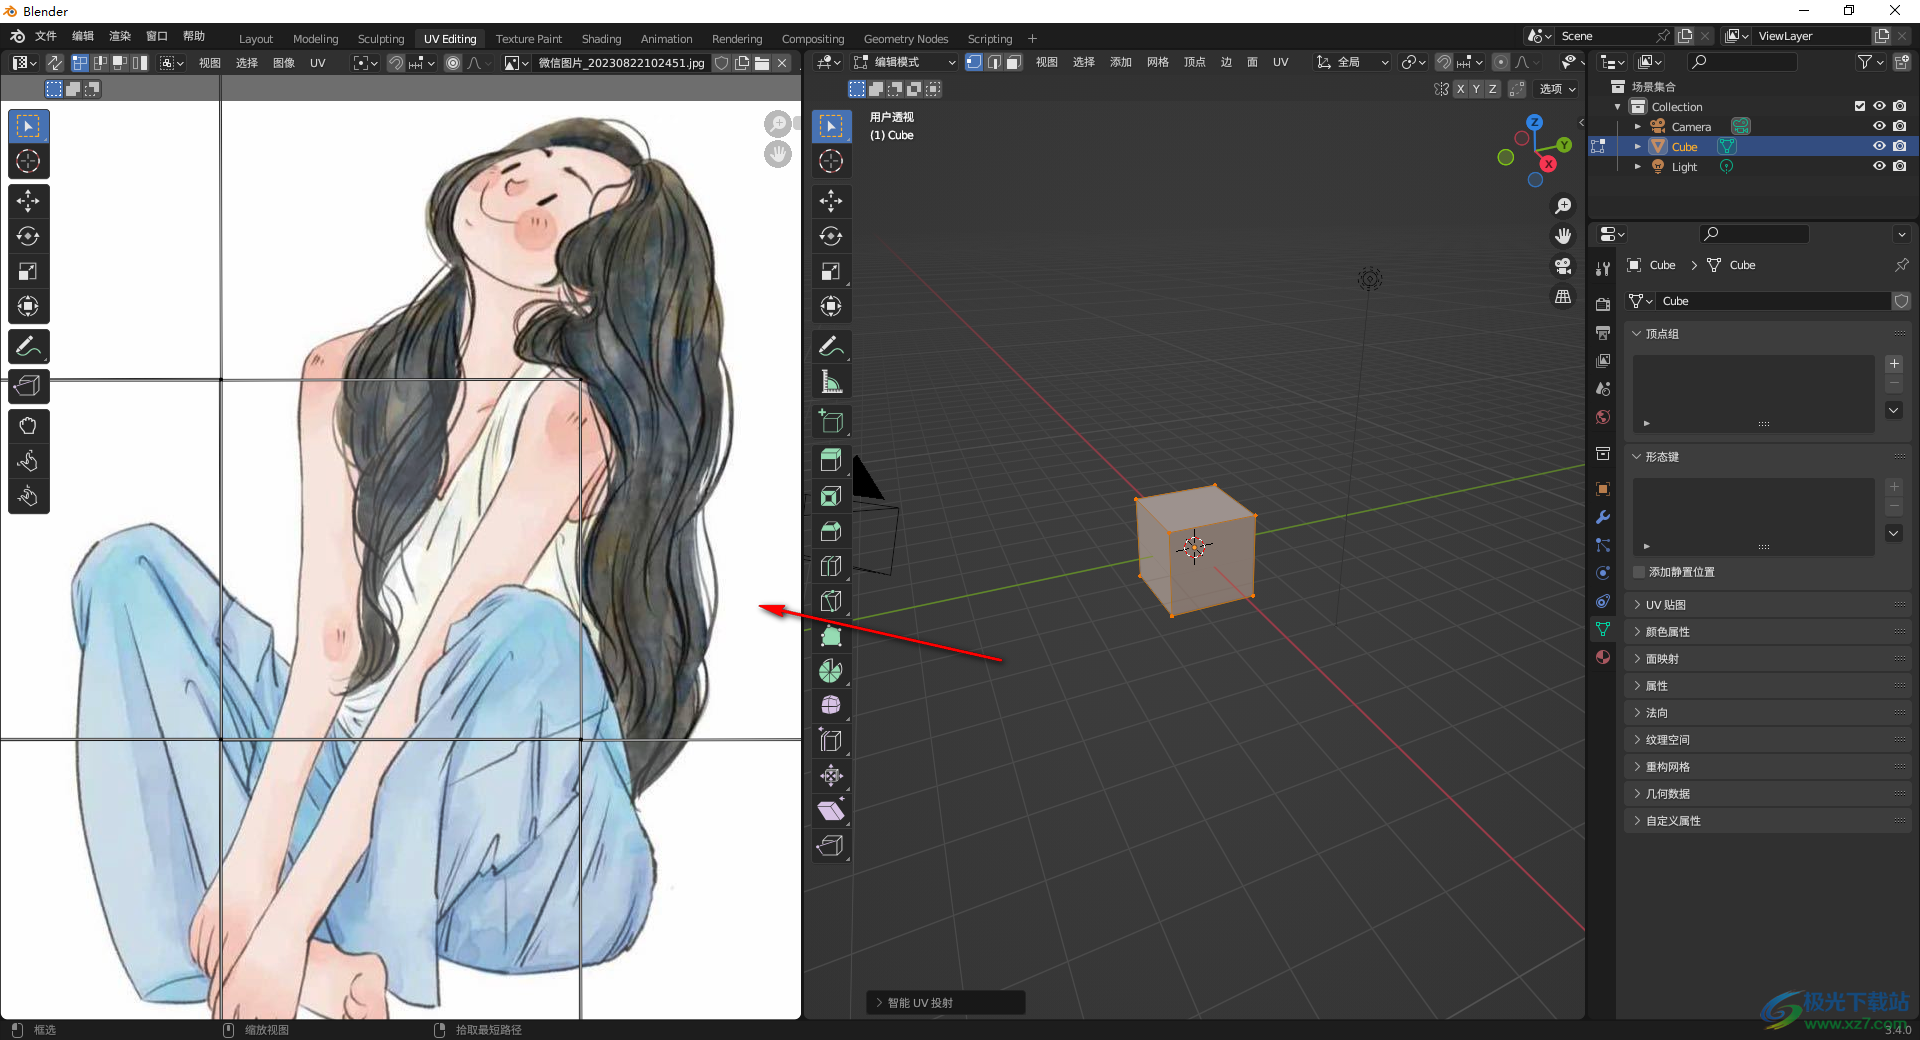1920x1040 pixels.
Task: Click the camera view icon in viewport
Action: click(x=1563, y=266)
